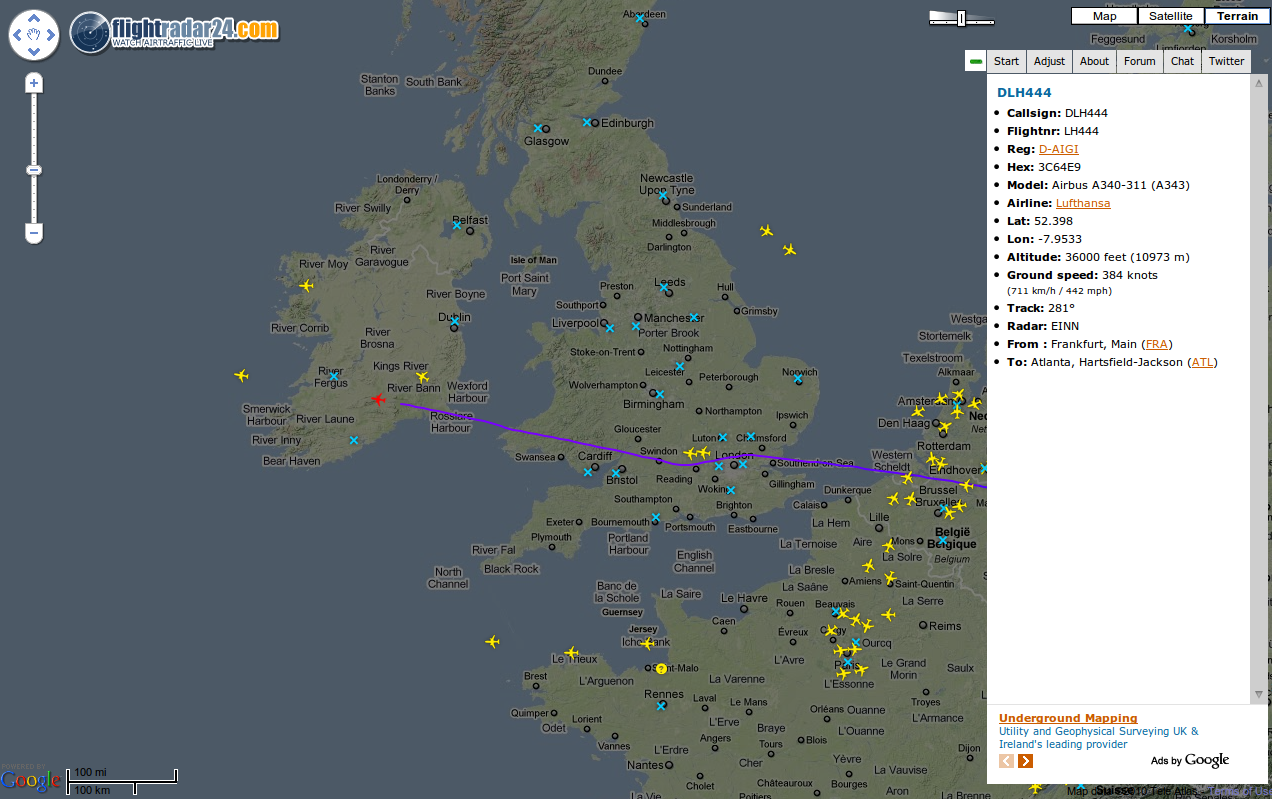Zoom out with the minus button
The height and width of the screenshot is (799, 1272).
click(x=34, y=234)
